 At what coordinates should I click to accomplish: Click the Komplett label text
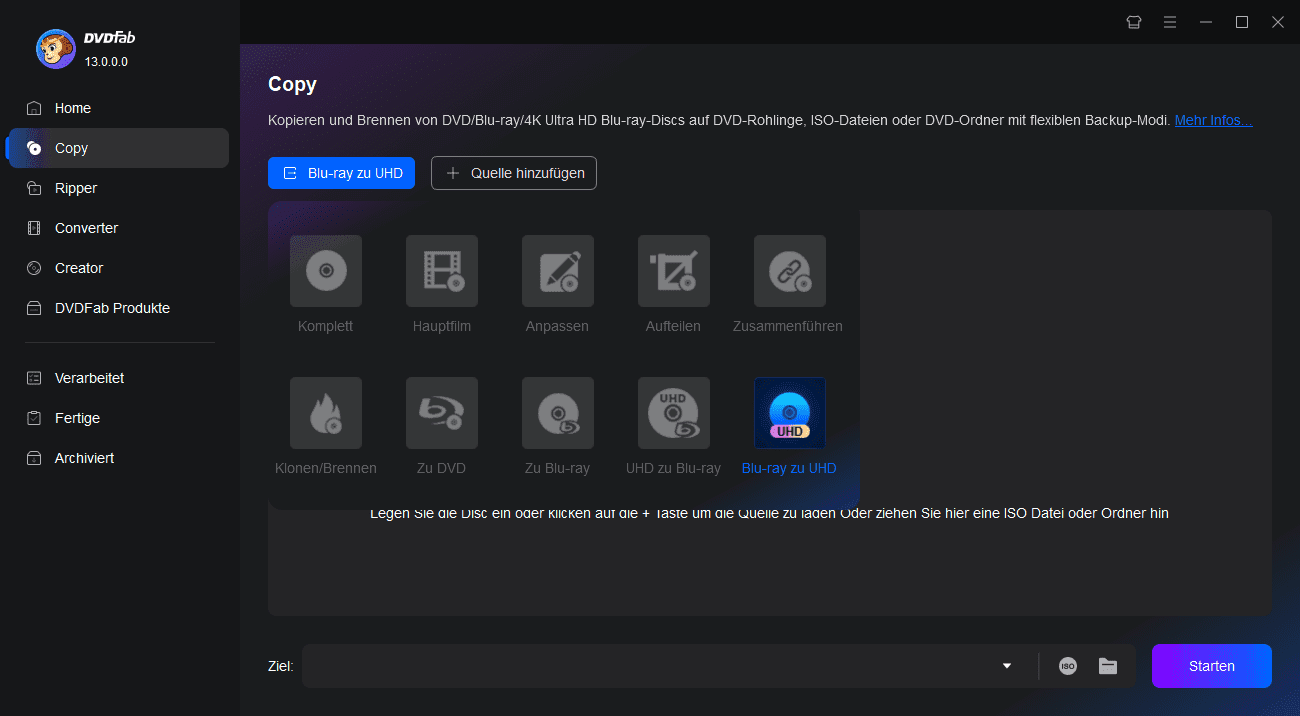[326, 326]
